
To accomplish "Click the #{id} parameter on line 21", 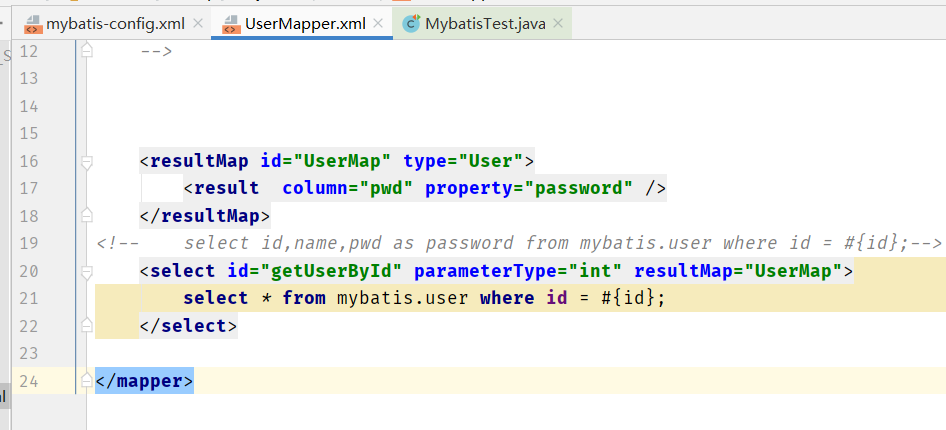I will coord(628,298).
